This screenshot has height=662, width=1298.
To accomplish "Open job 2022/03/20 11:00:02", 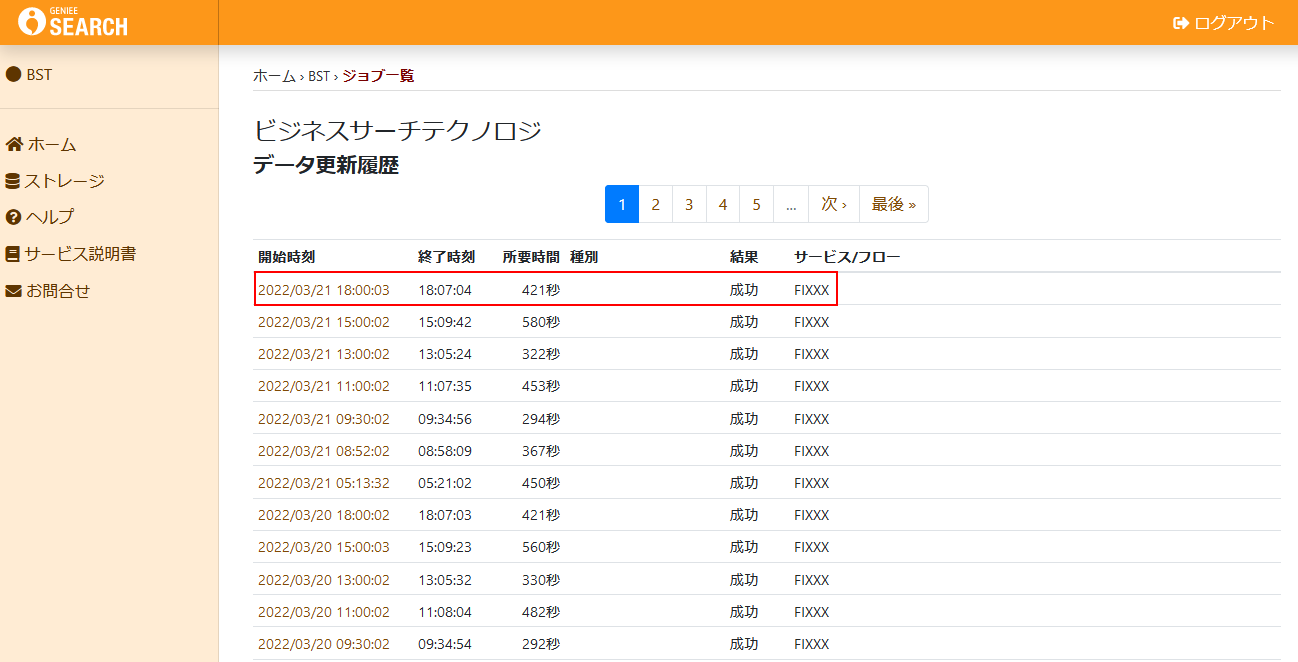I will click(324, 611).
